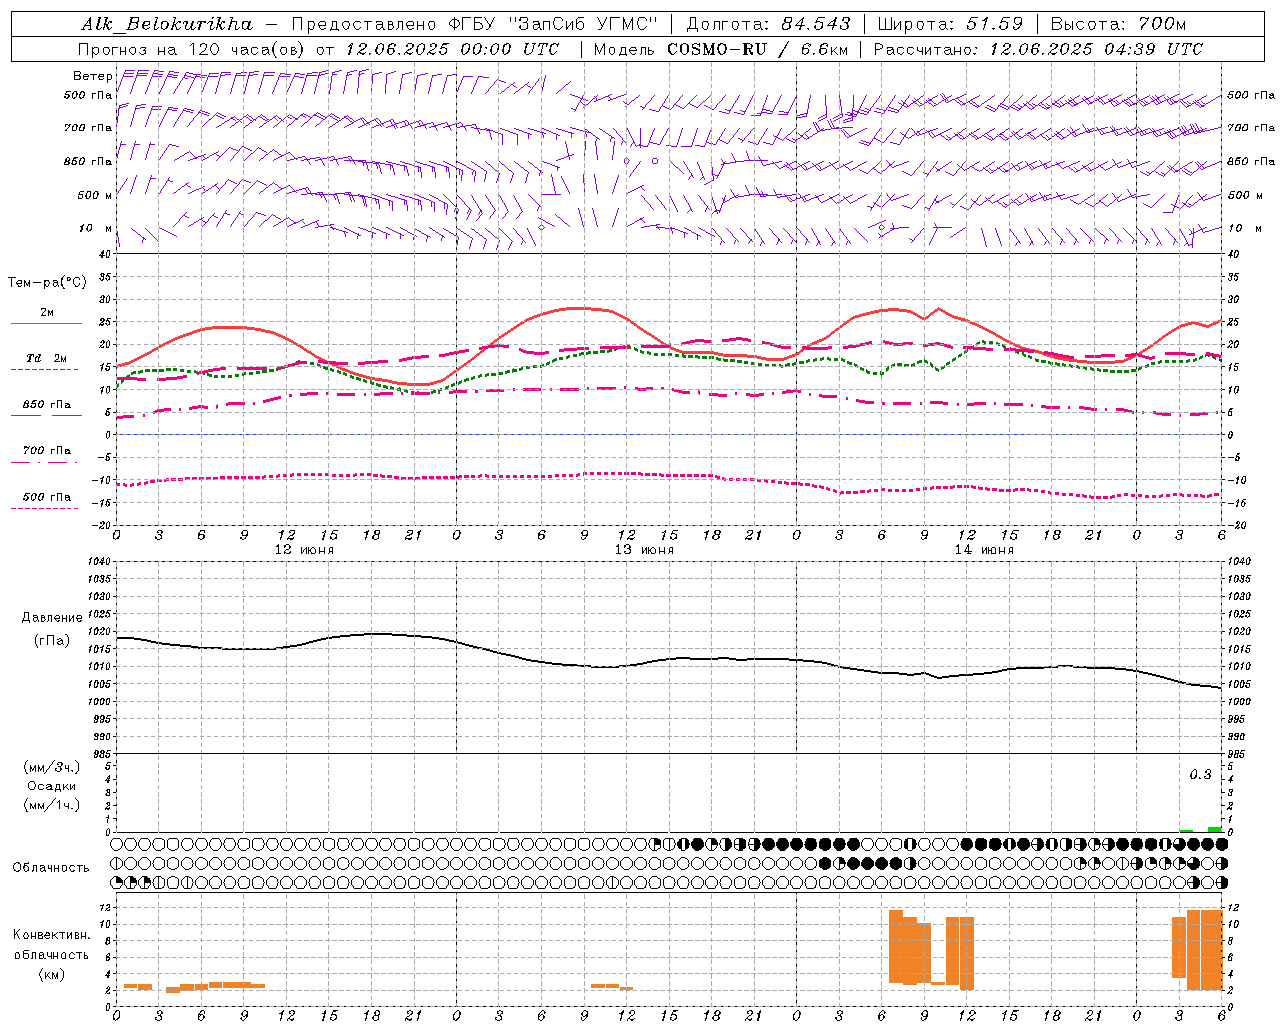Click the date label 12 июня
The width and height of the screenshot is (1280, 1024).
pos(304,550)
